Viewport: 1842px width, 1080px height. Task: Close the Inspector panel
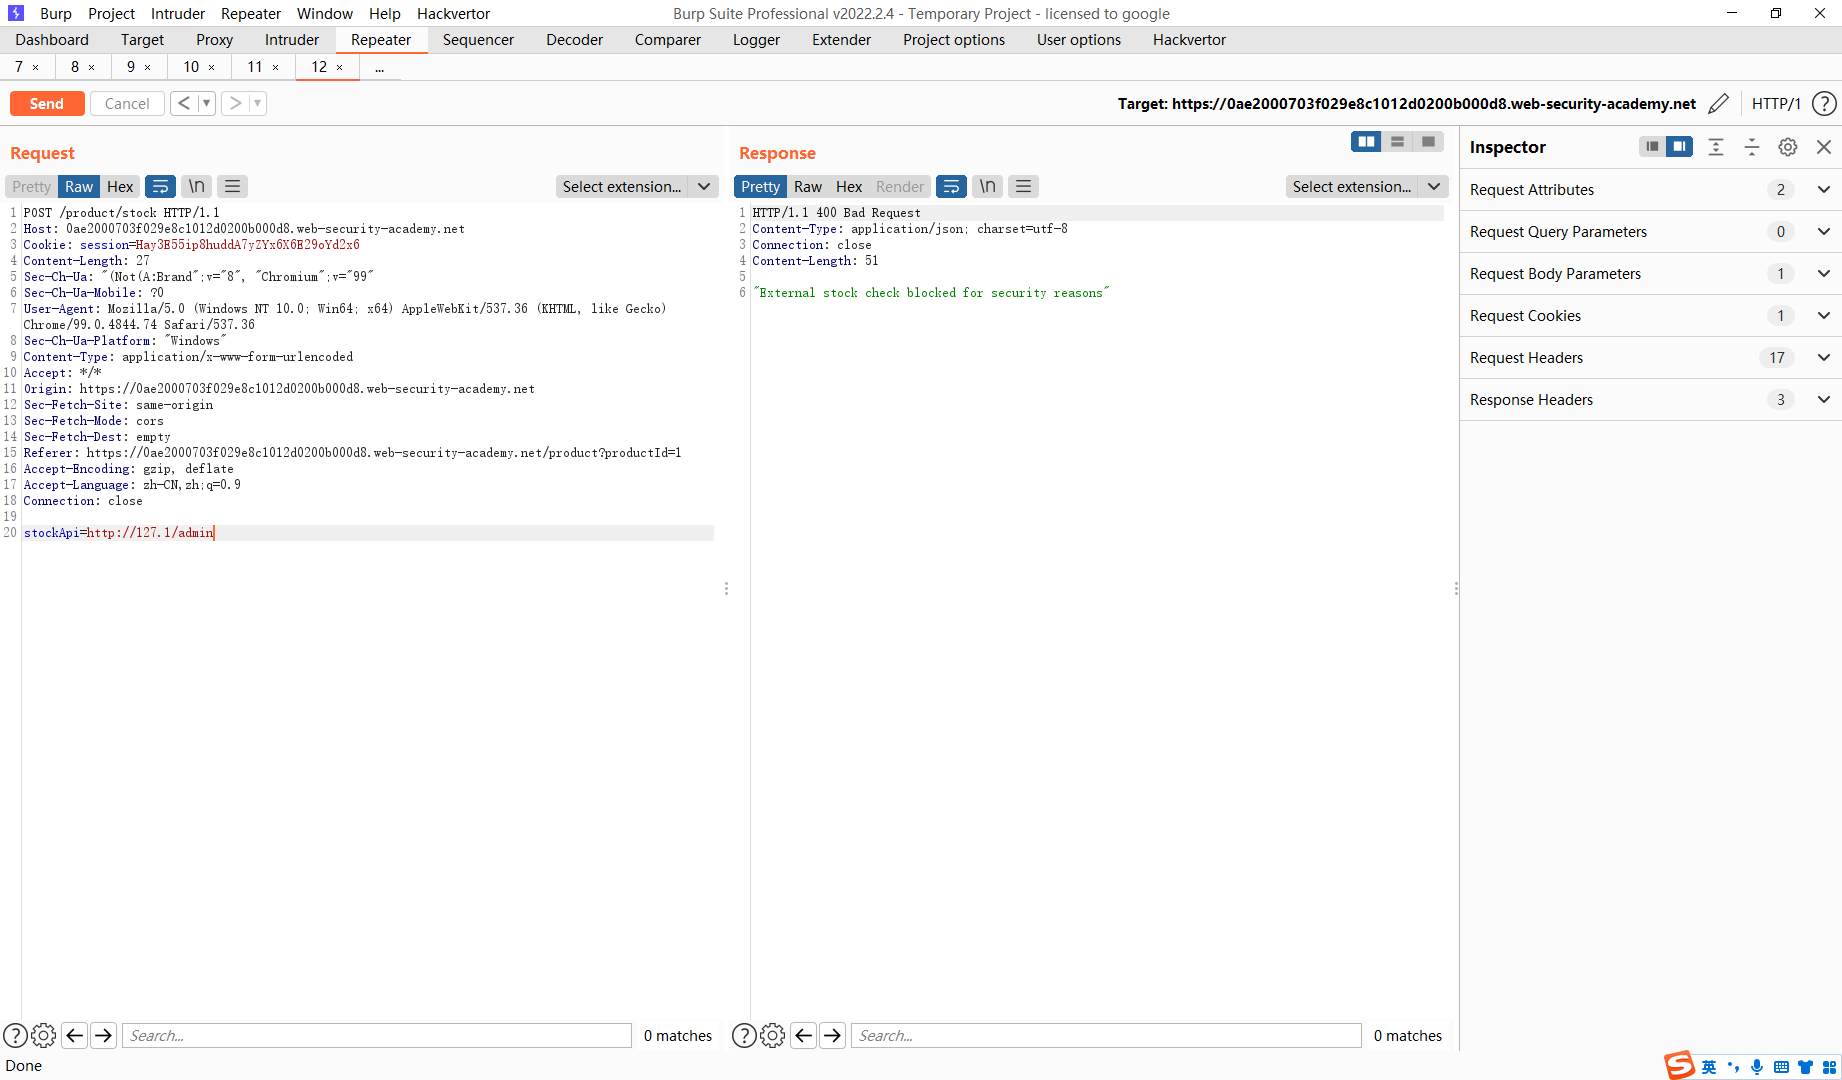pyautogui.click(x=1824, y=147)
